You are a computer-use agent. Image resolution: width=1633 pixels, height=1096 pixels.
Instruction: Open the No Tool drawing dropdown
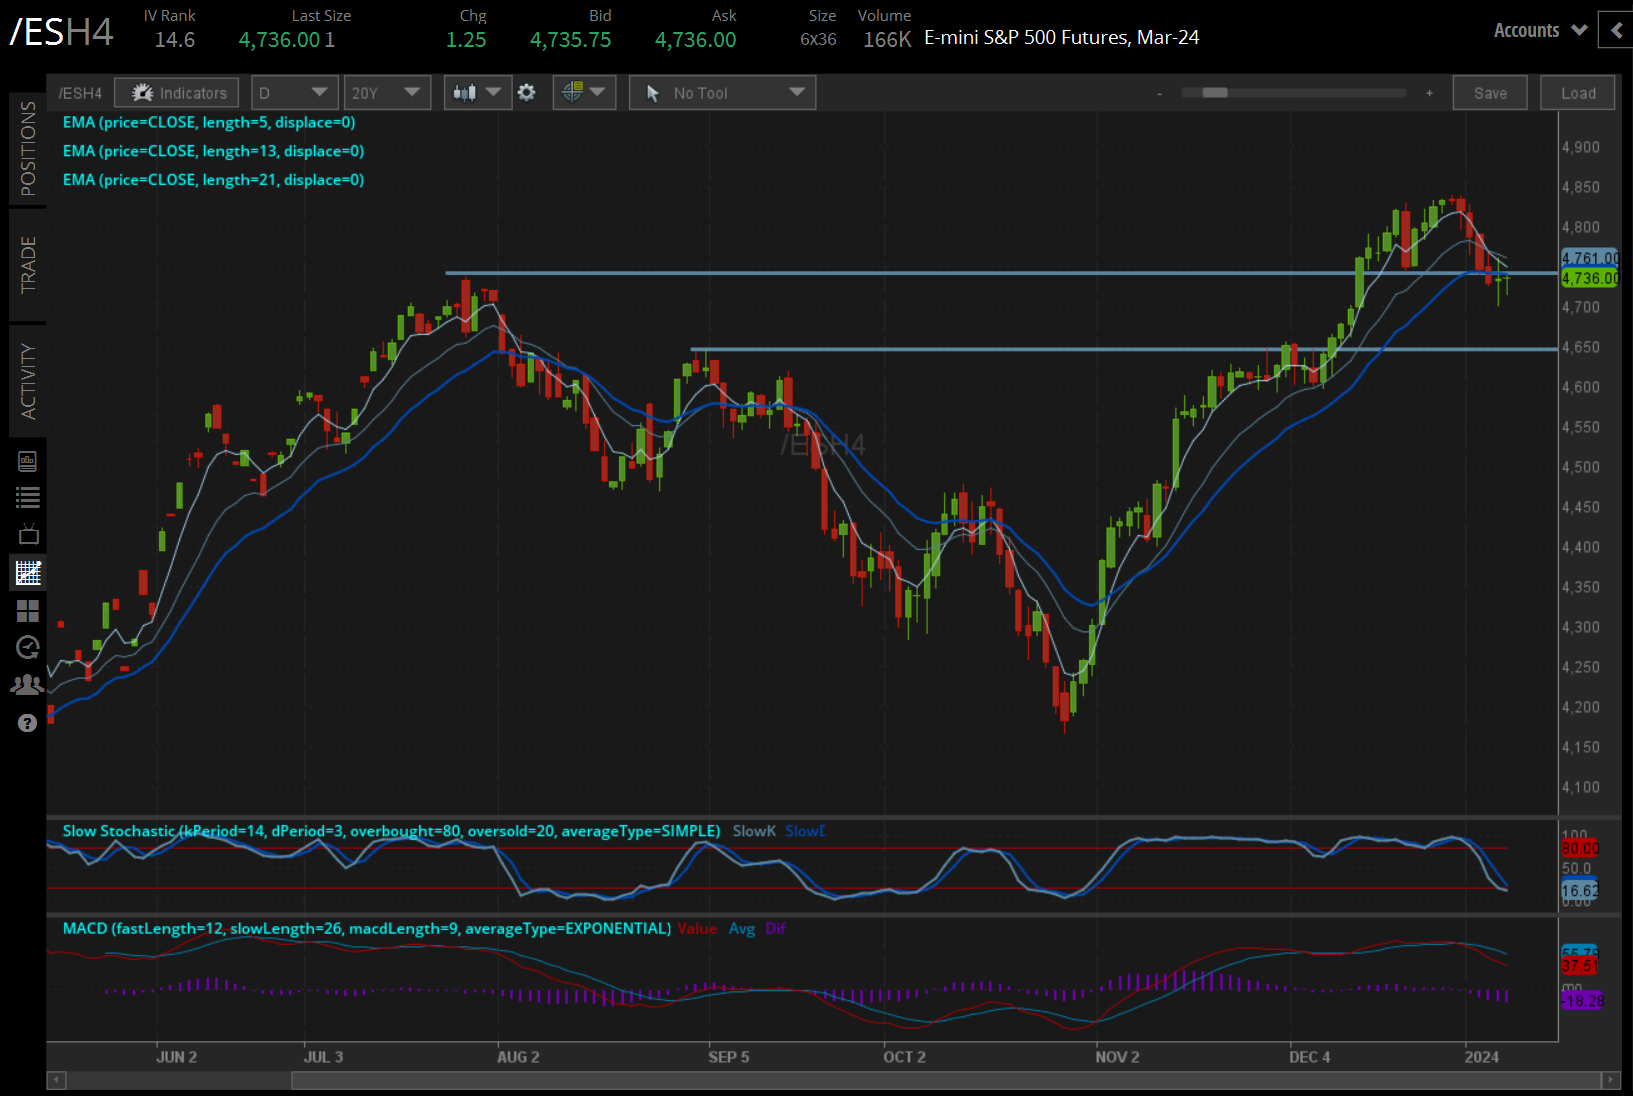[x=722, y=92]
